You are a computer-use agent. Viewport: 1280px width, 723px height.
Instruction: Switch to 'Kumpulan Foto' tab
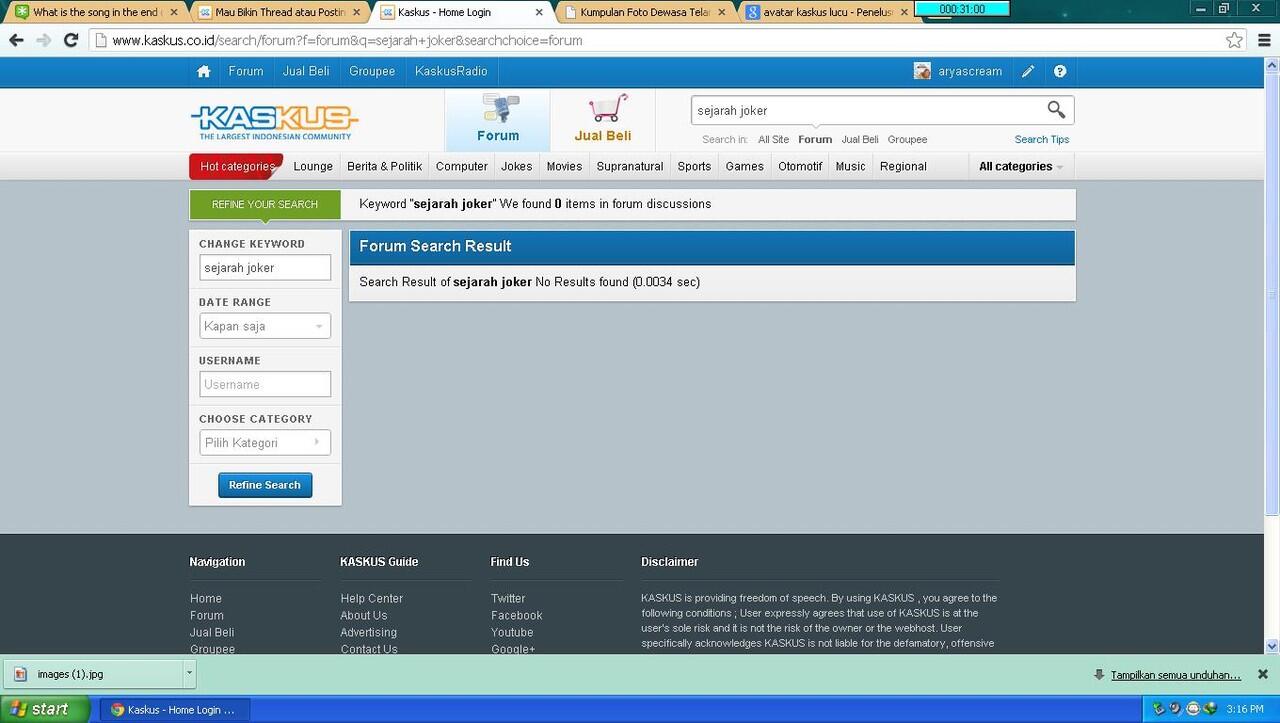[x=644, y=13]
